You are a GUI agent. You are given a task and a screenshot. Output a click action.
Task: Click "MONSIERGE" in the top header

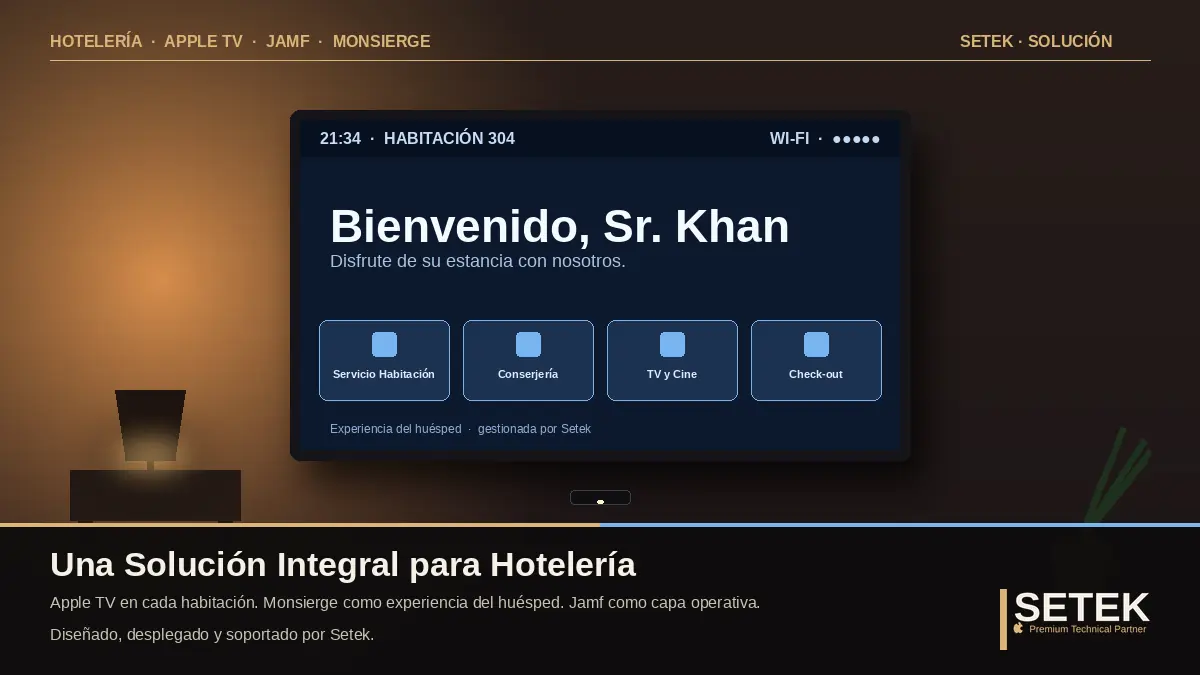(x=381, y=41)
